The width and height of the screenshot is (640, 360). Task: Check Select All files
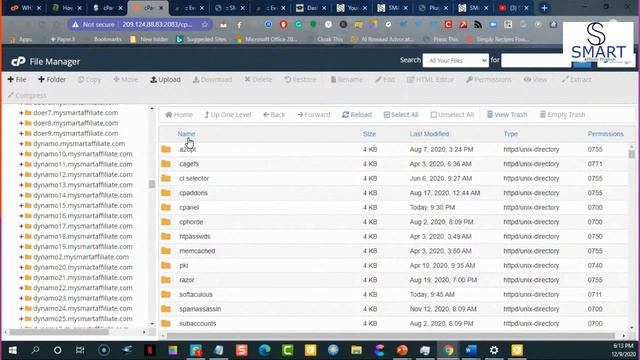401,115
